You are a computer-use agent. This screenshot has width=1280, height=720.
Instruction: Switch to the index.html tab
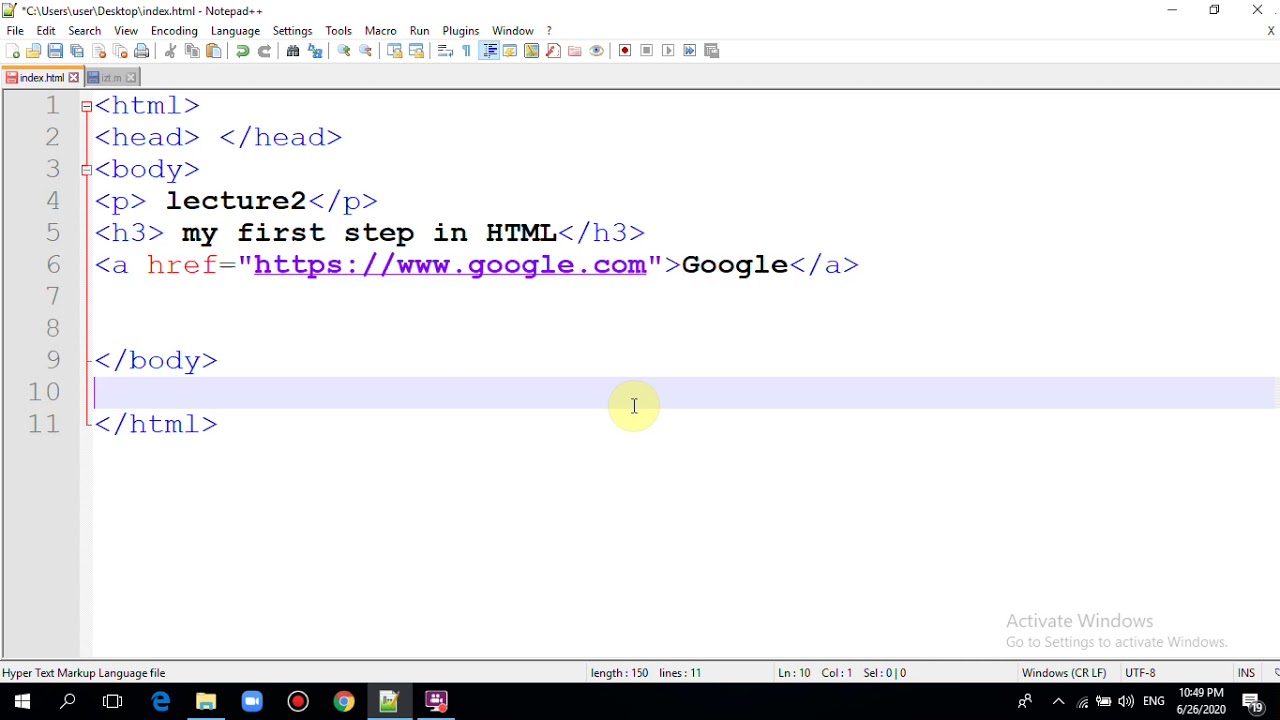pyautogui.click(x=41, y=78)
